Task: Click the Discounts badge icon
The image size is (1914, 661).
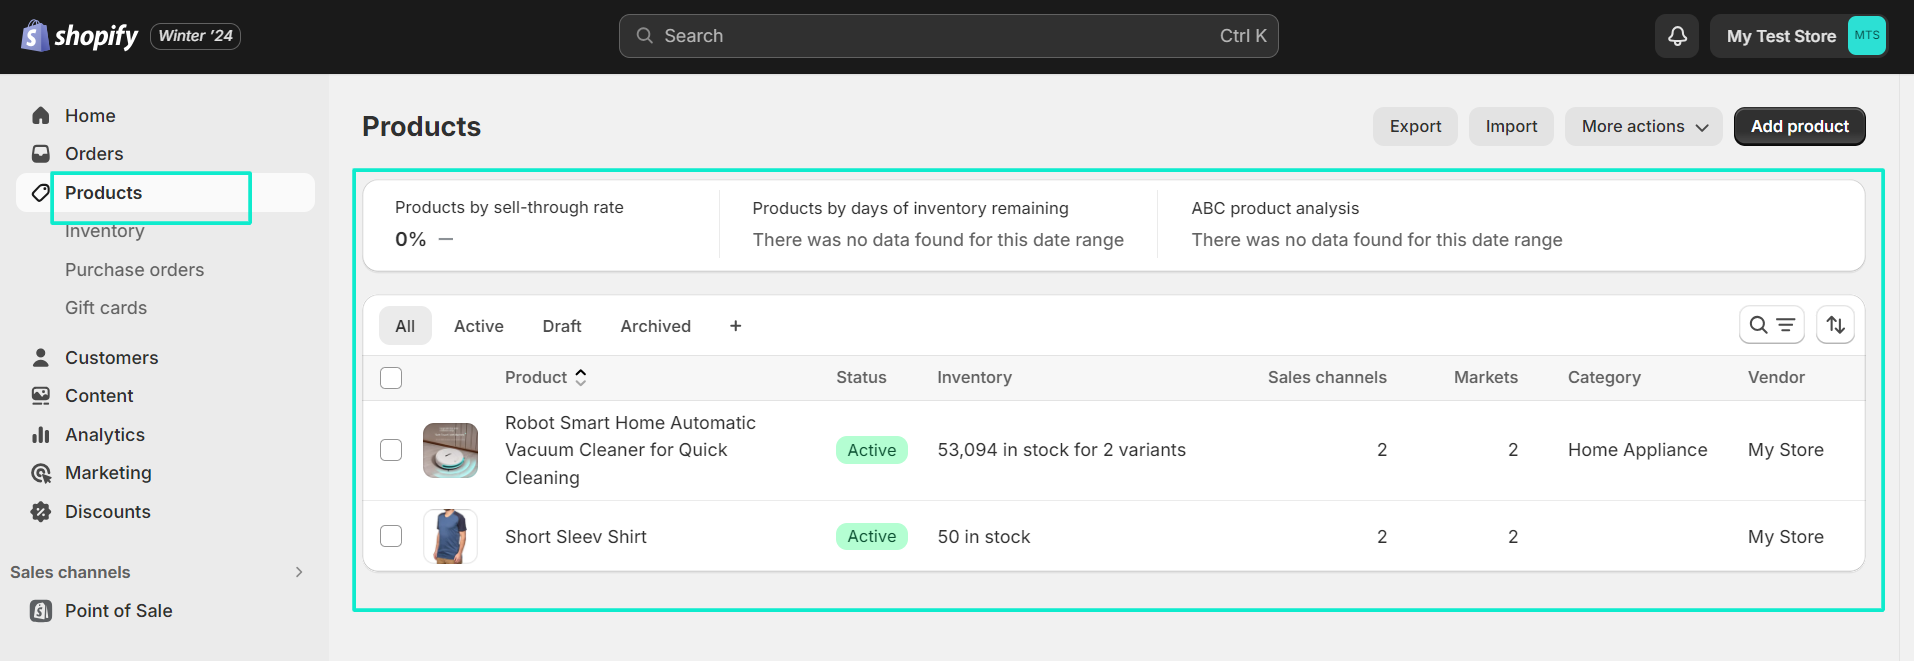Action: (x=41, y=511)
